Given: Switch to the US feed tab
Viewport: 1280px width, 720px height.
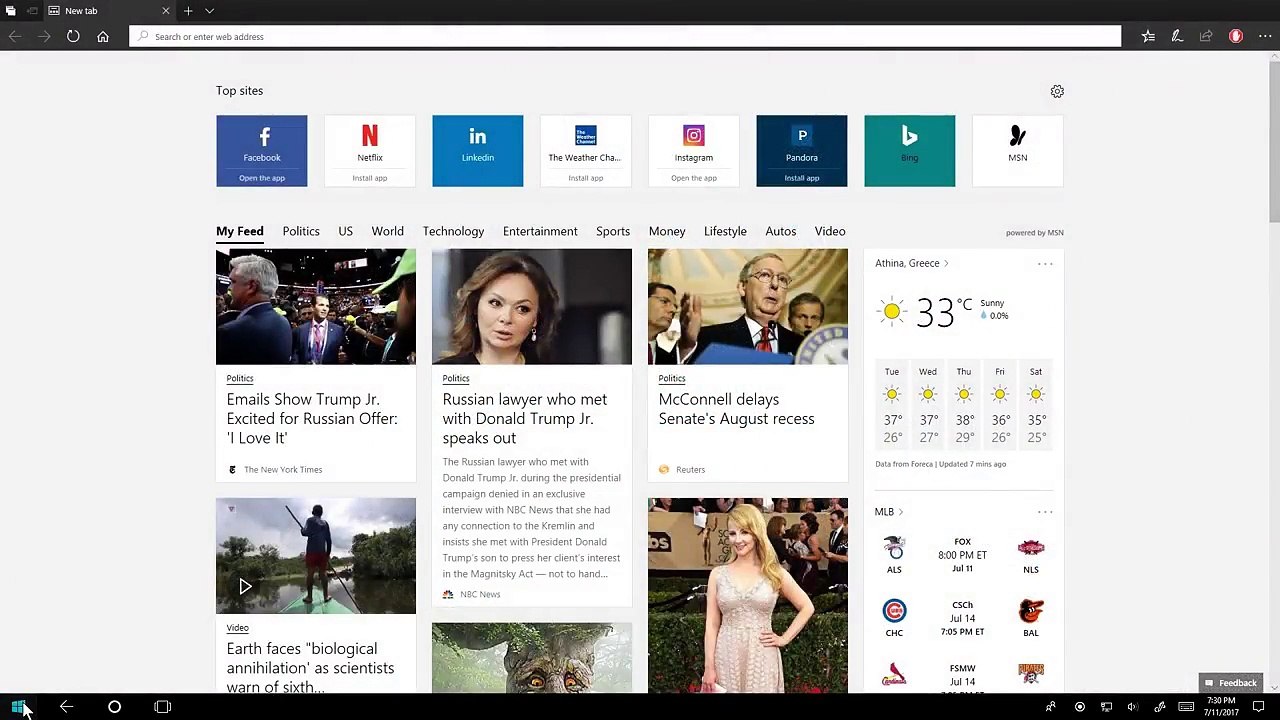Looking at the screenshot, I should [x=345, y=231].
